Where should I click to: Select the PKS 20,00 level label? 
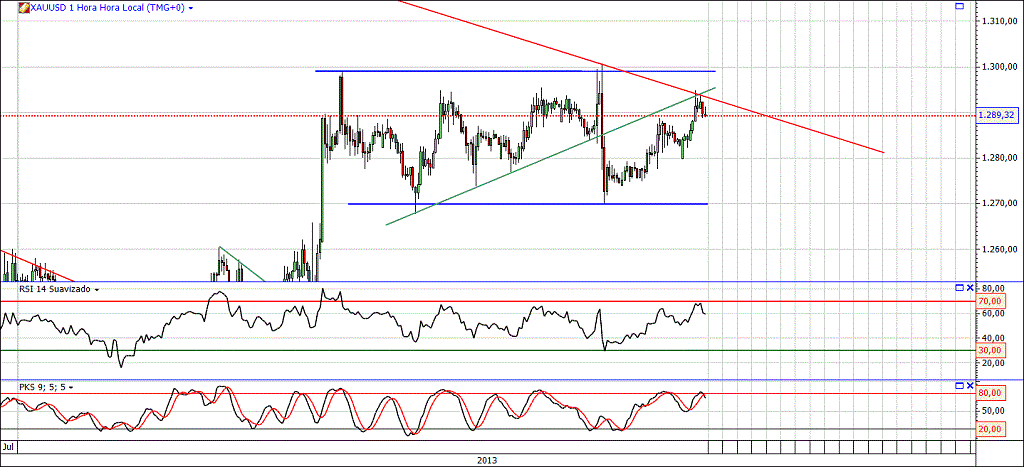click(x=989, y=428)
